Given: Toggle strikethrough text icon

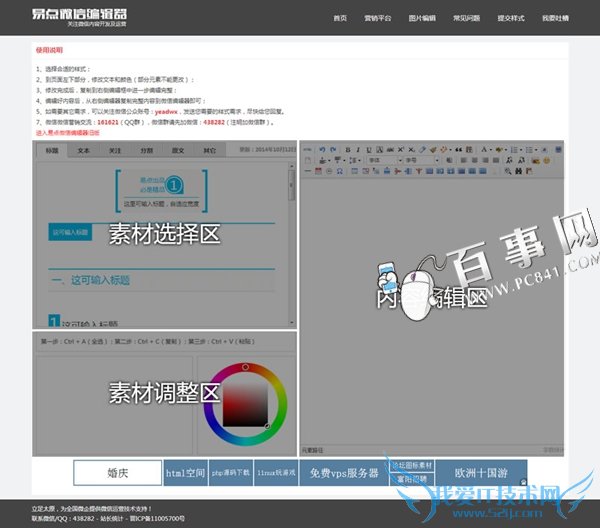Looking at the screenshot, I should point(390,150).
